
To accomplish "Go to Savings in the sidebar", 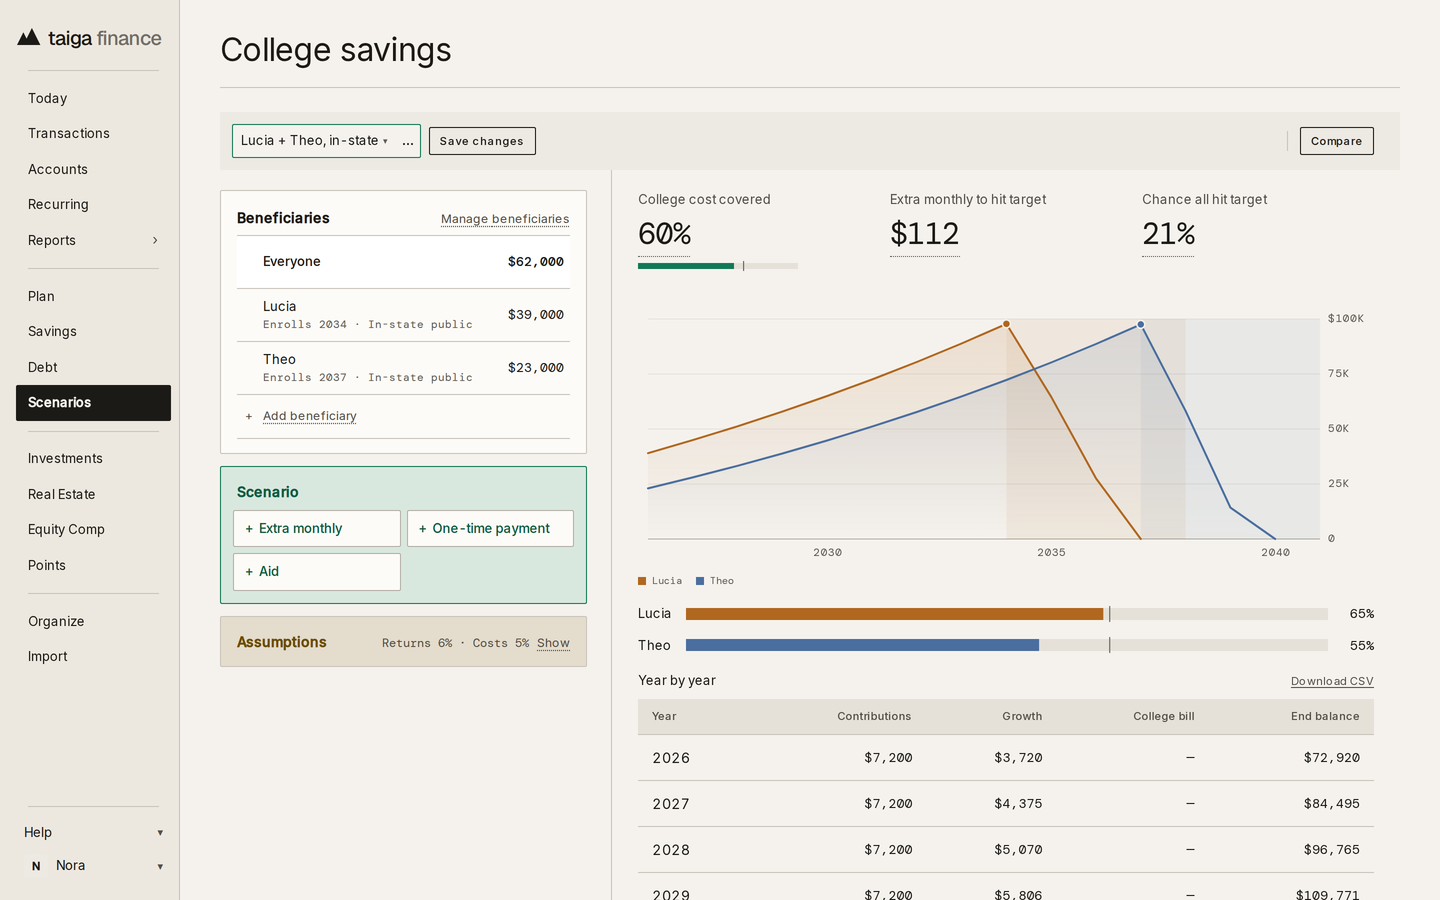I will coord(93,331).
